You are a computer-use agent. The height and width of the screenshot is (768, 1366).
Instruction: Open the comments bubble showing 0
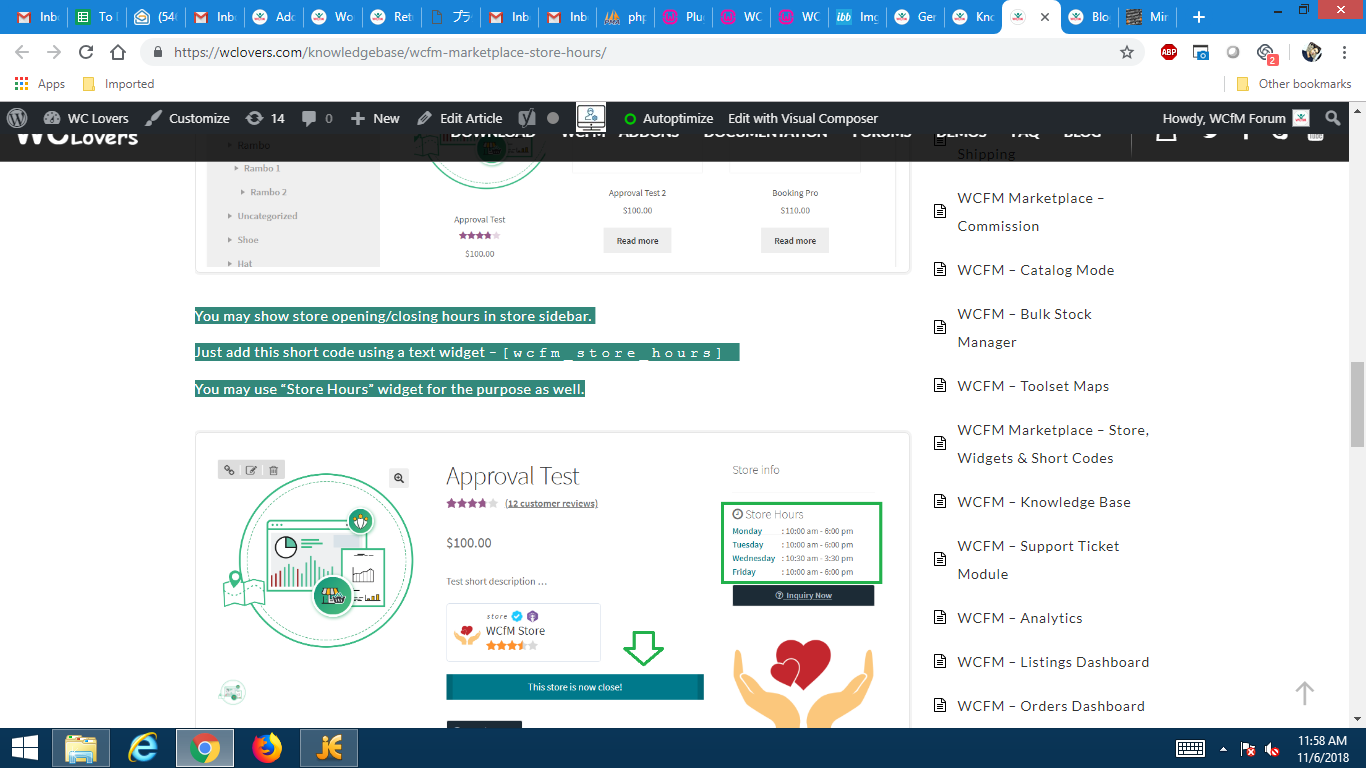(x=317, y=118)
